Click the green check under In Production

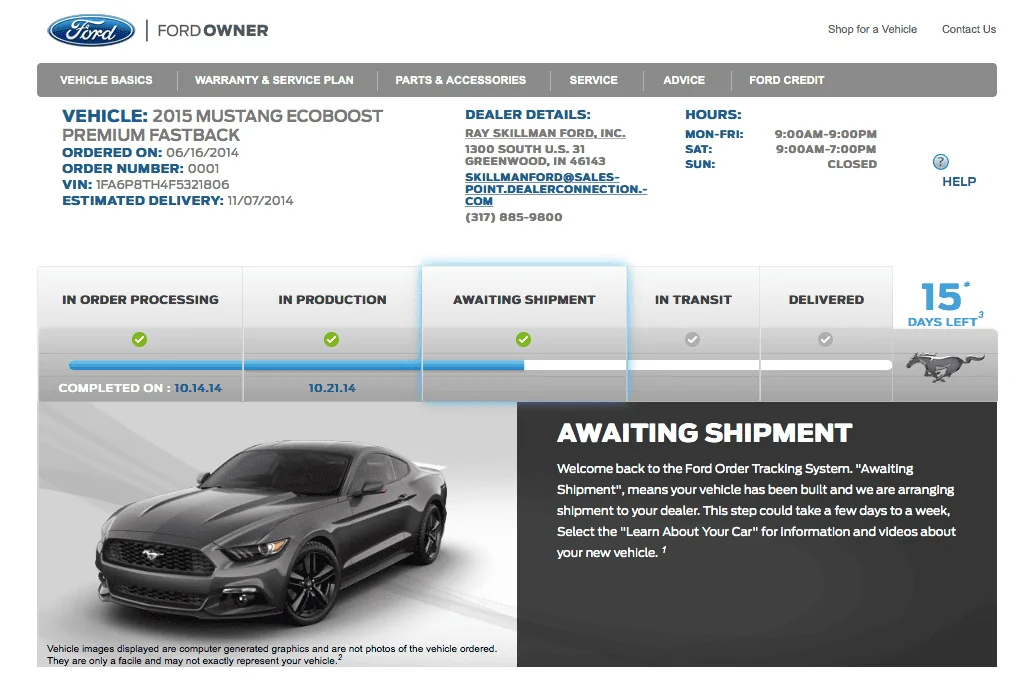point(331,339)
